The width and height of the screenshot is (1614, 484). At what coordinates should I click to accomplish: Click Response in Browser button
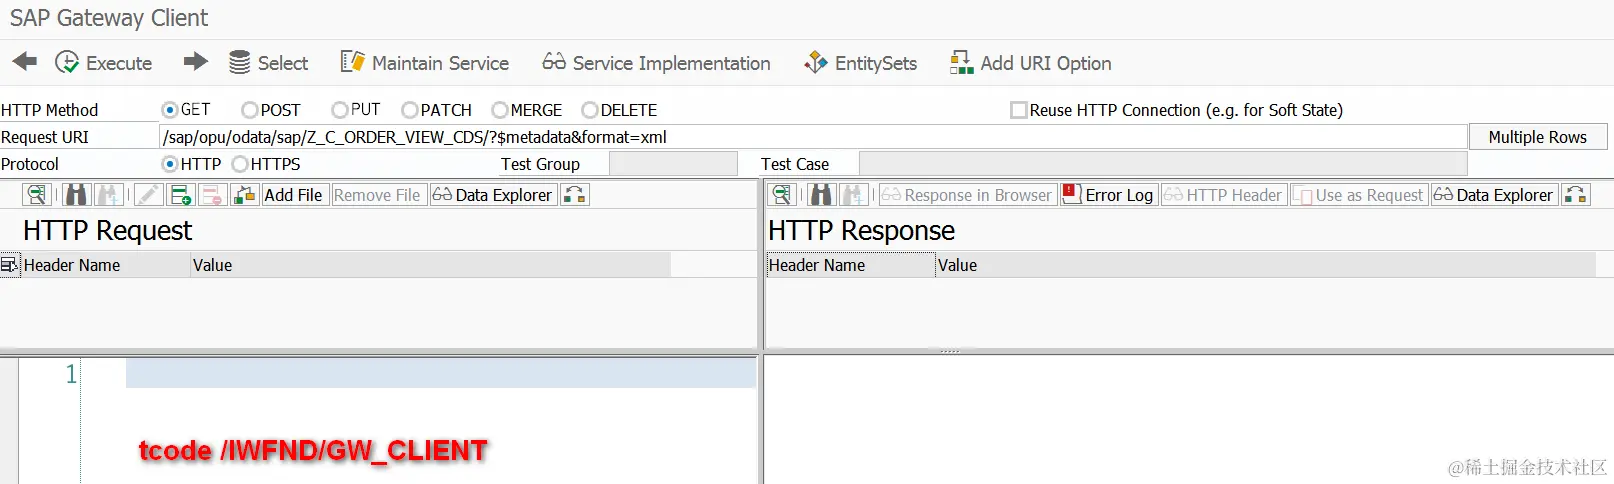pos(967,195)
